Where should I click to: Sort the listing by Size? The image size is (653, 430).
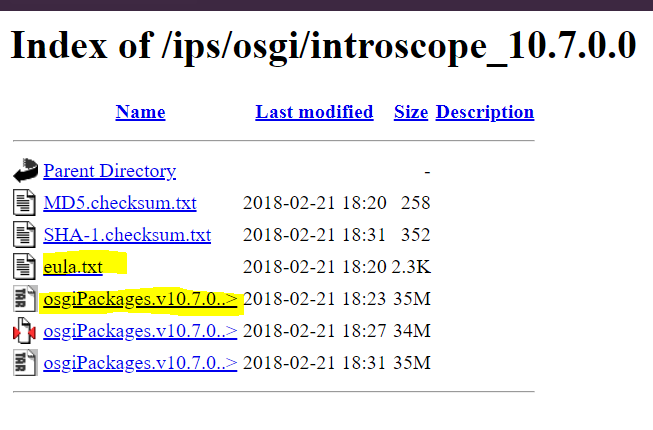point(411,112)
